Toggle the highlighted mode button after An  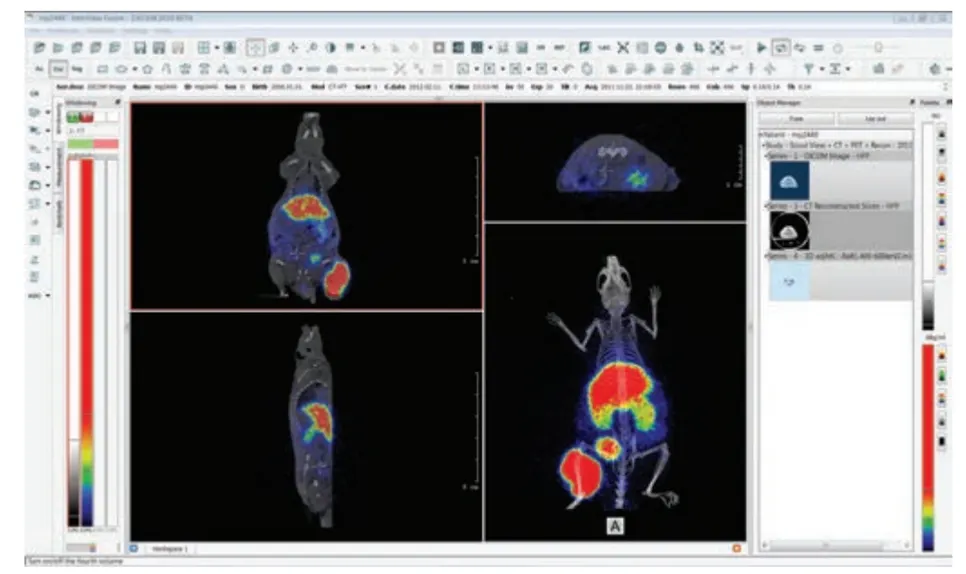[x=58, y=69]
